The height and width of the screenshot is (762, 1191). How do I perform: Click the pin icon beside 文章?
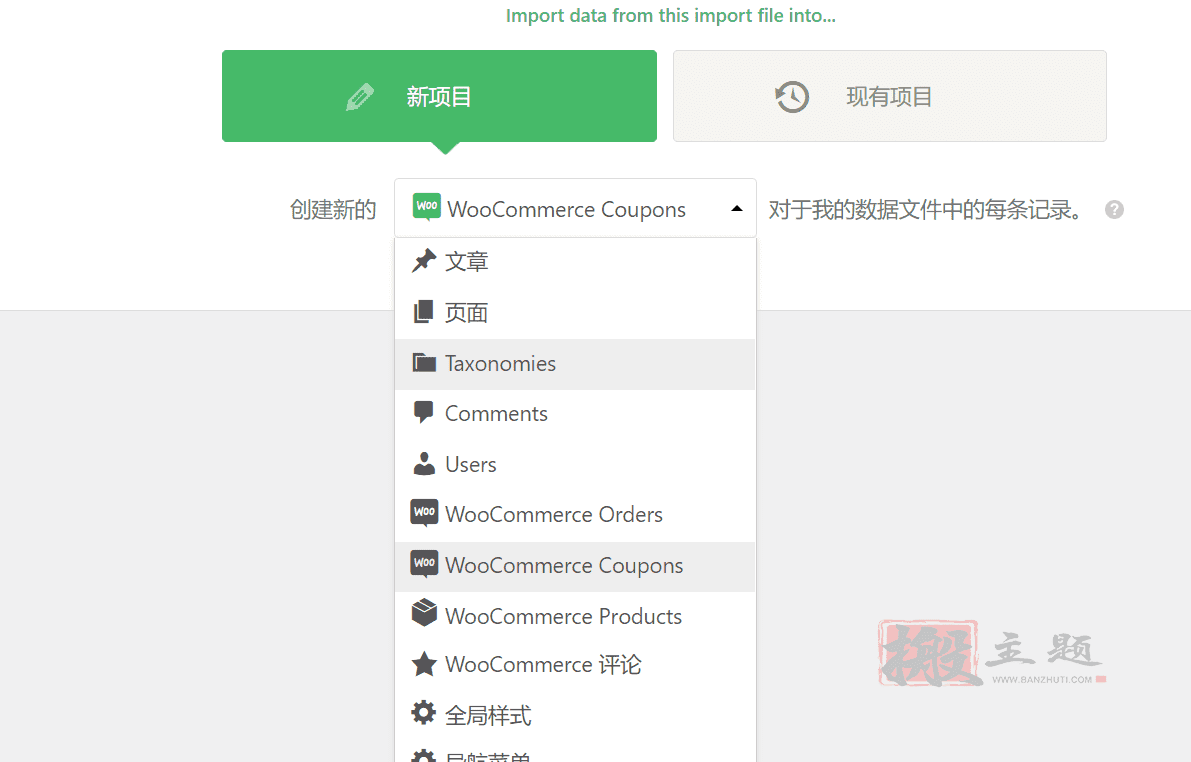tap(424, 261)
